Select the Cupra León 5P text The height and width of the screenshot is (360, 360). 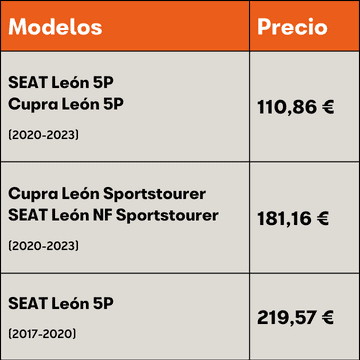coord(66,105)
